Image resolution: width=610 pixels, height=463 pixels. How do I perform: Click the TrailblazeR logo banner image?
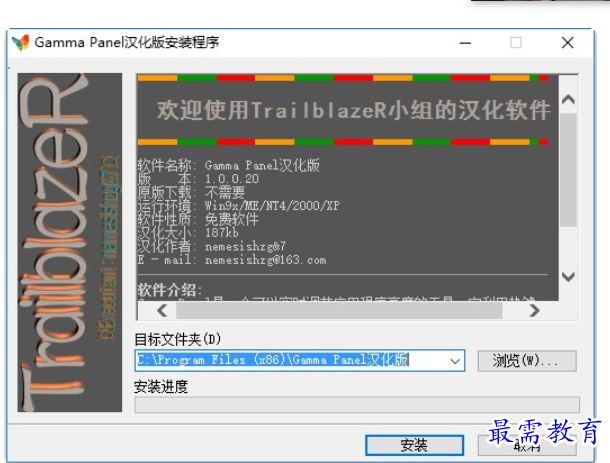tap(70, 242)
